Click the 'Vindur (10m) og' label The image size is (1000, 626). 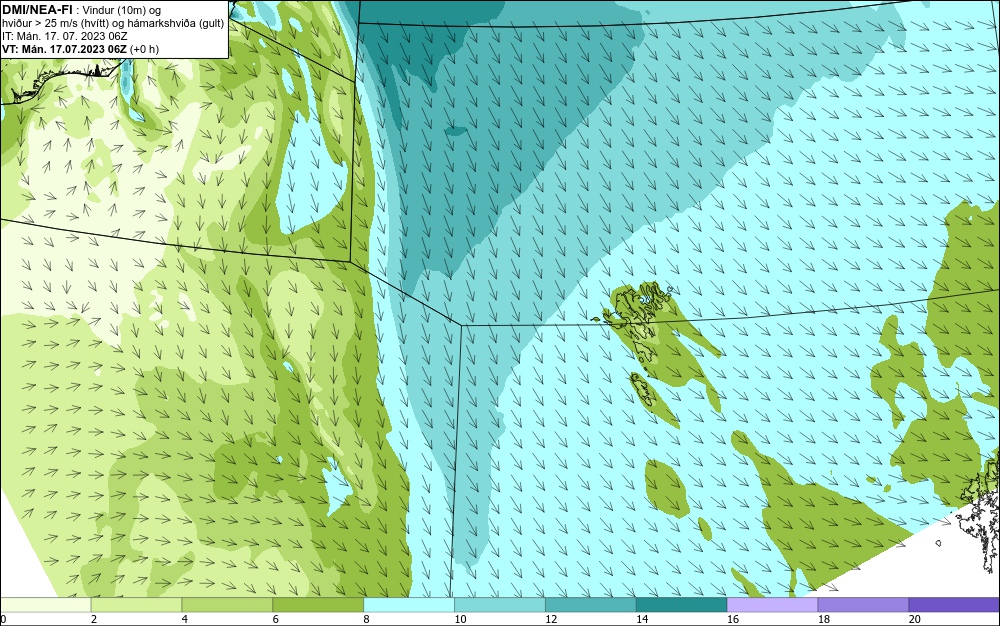click(123, 10)
